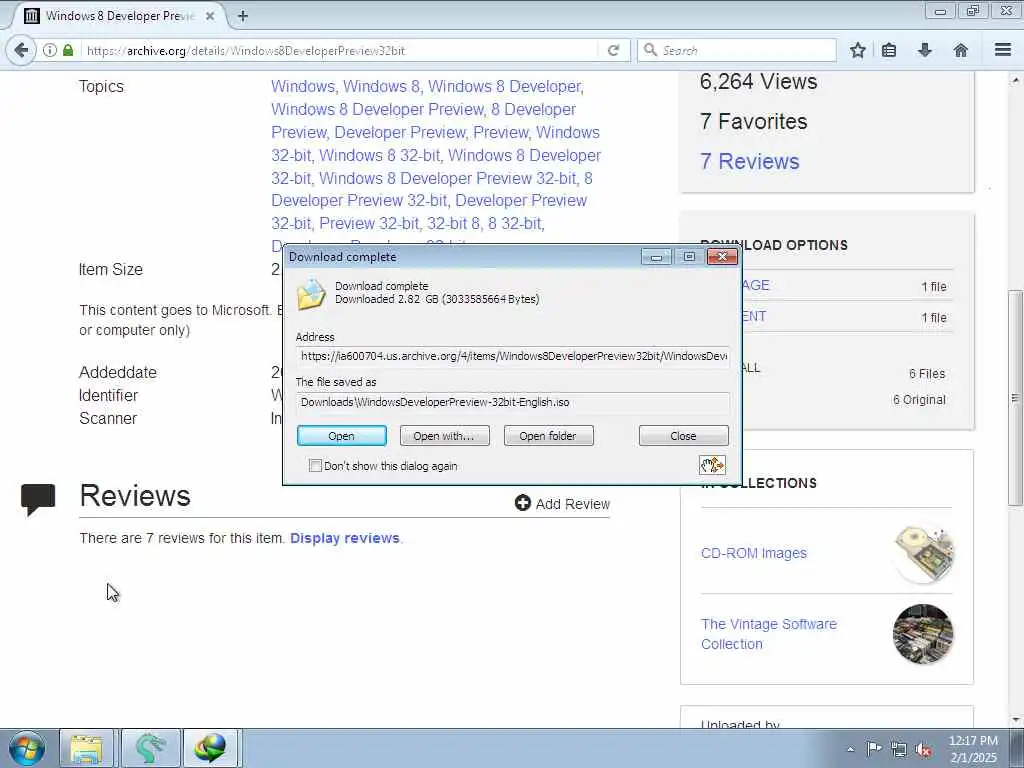Go to Firefox home page icon
Screen dimensions: 1024x768
[960, 50]
